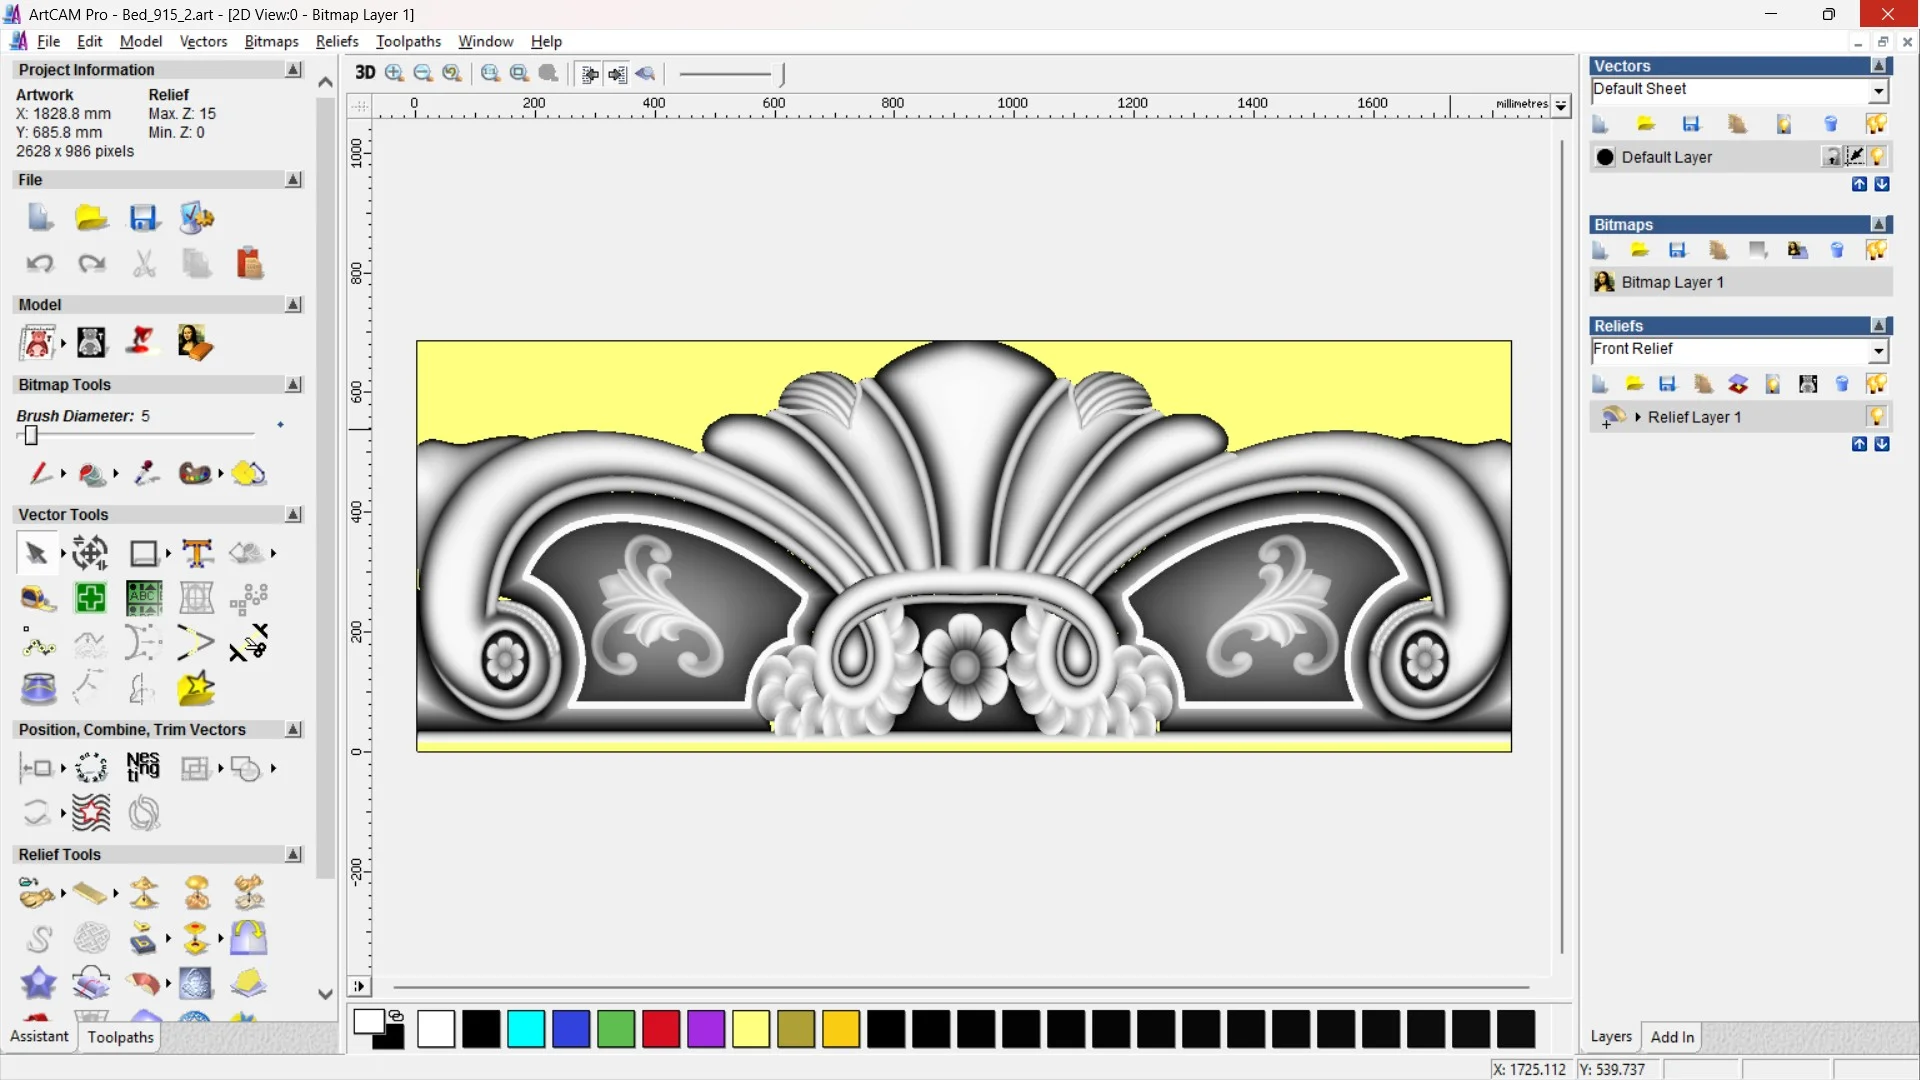This screenshot has width=1920, height=1080.
Task: Select the Zoom In tool
Action: pyautogui.click(x=393, y=73)
